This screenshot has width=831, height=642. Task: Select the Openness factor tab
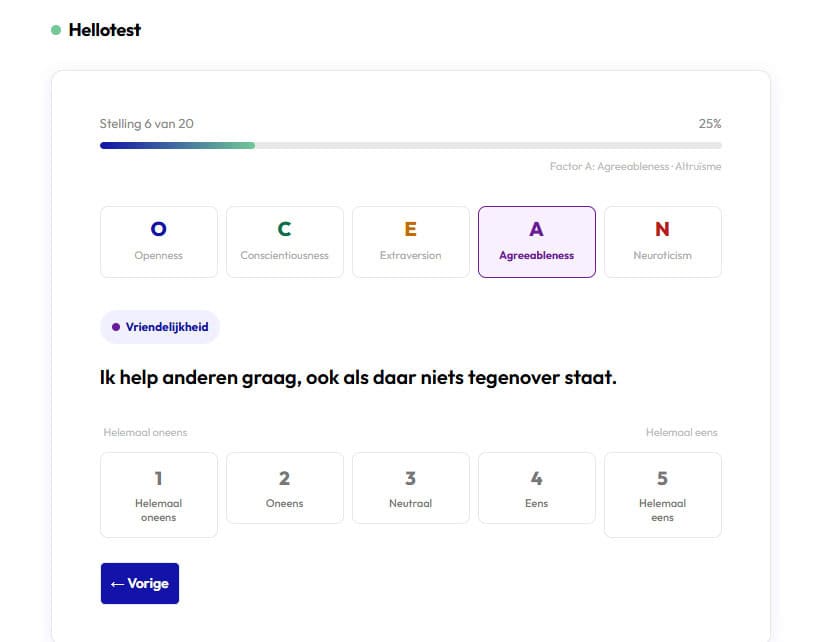pos(159,242)
